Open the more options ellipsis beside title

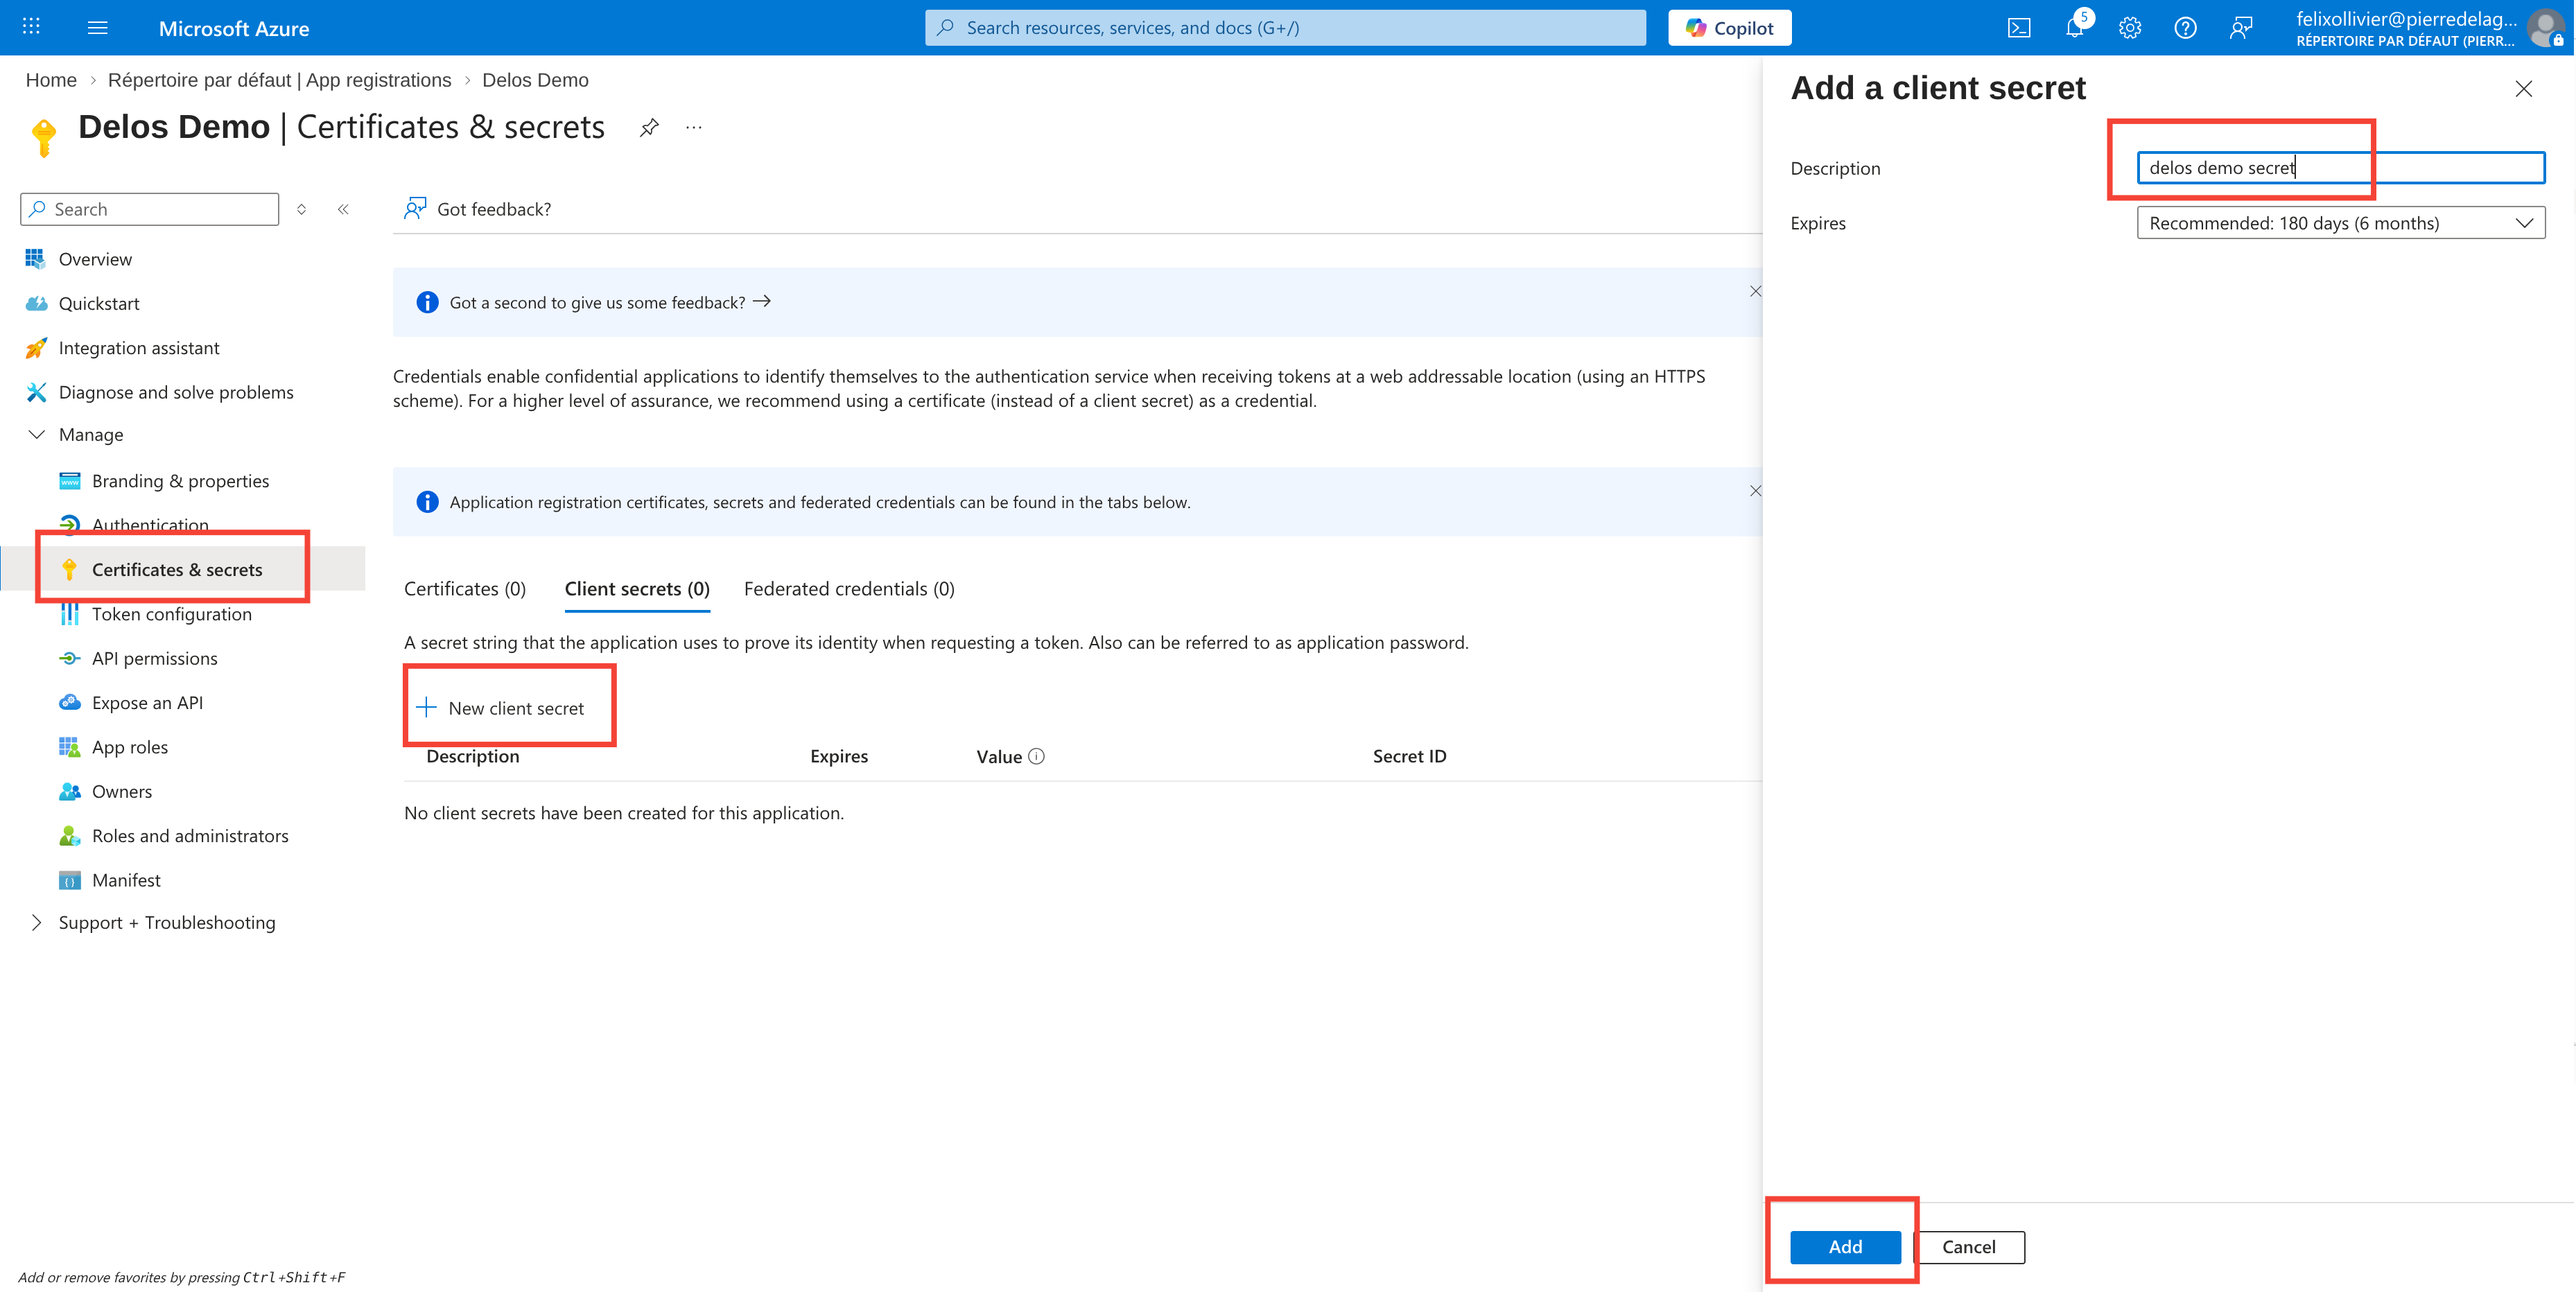[694, 127]
